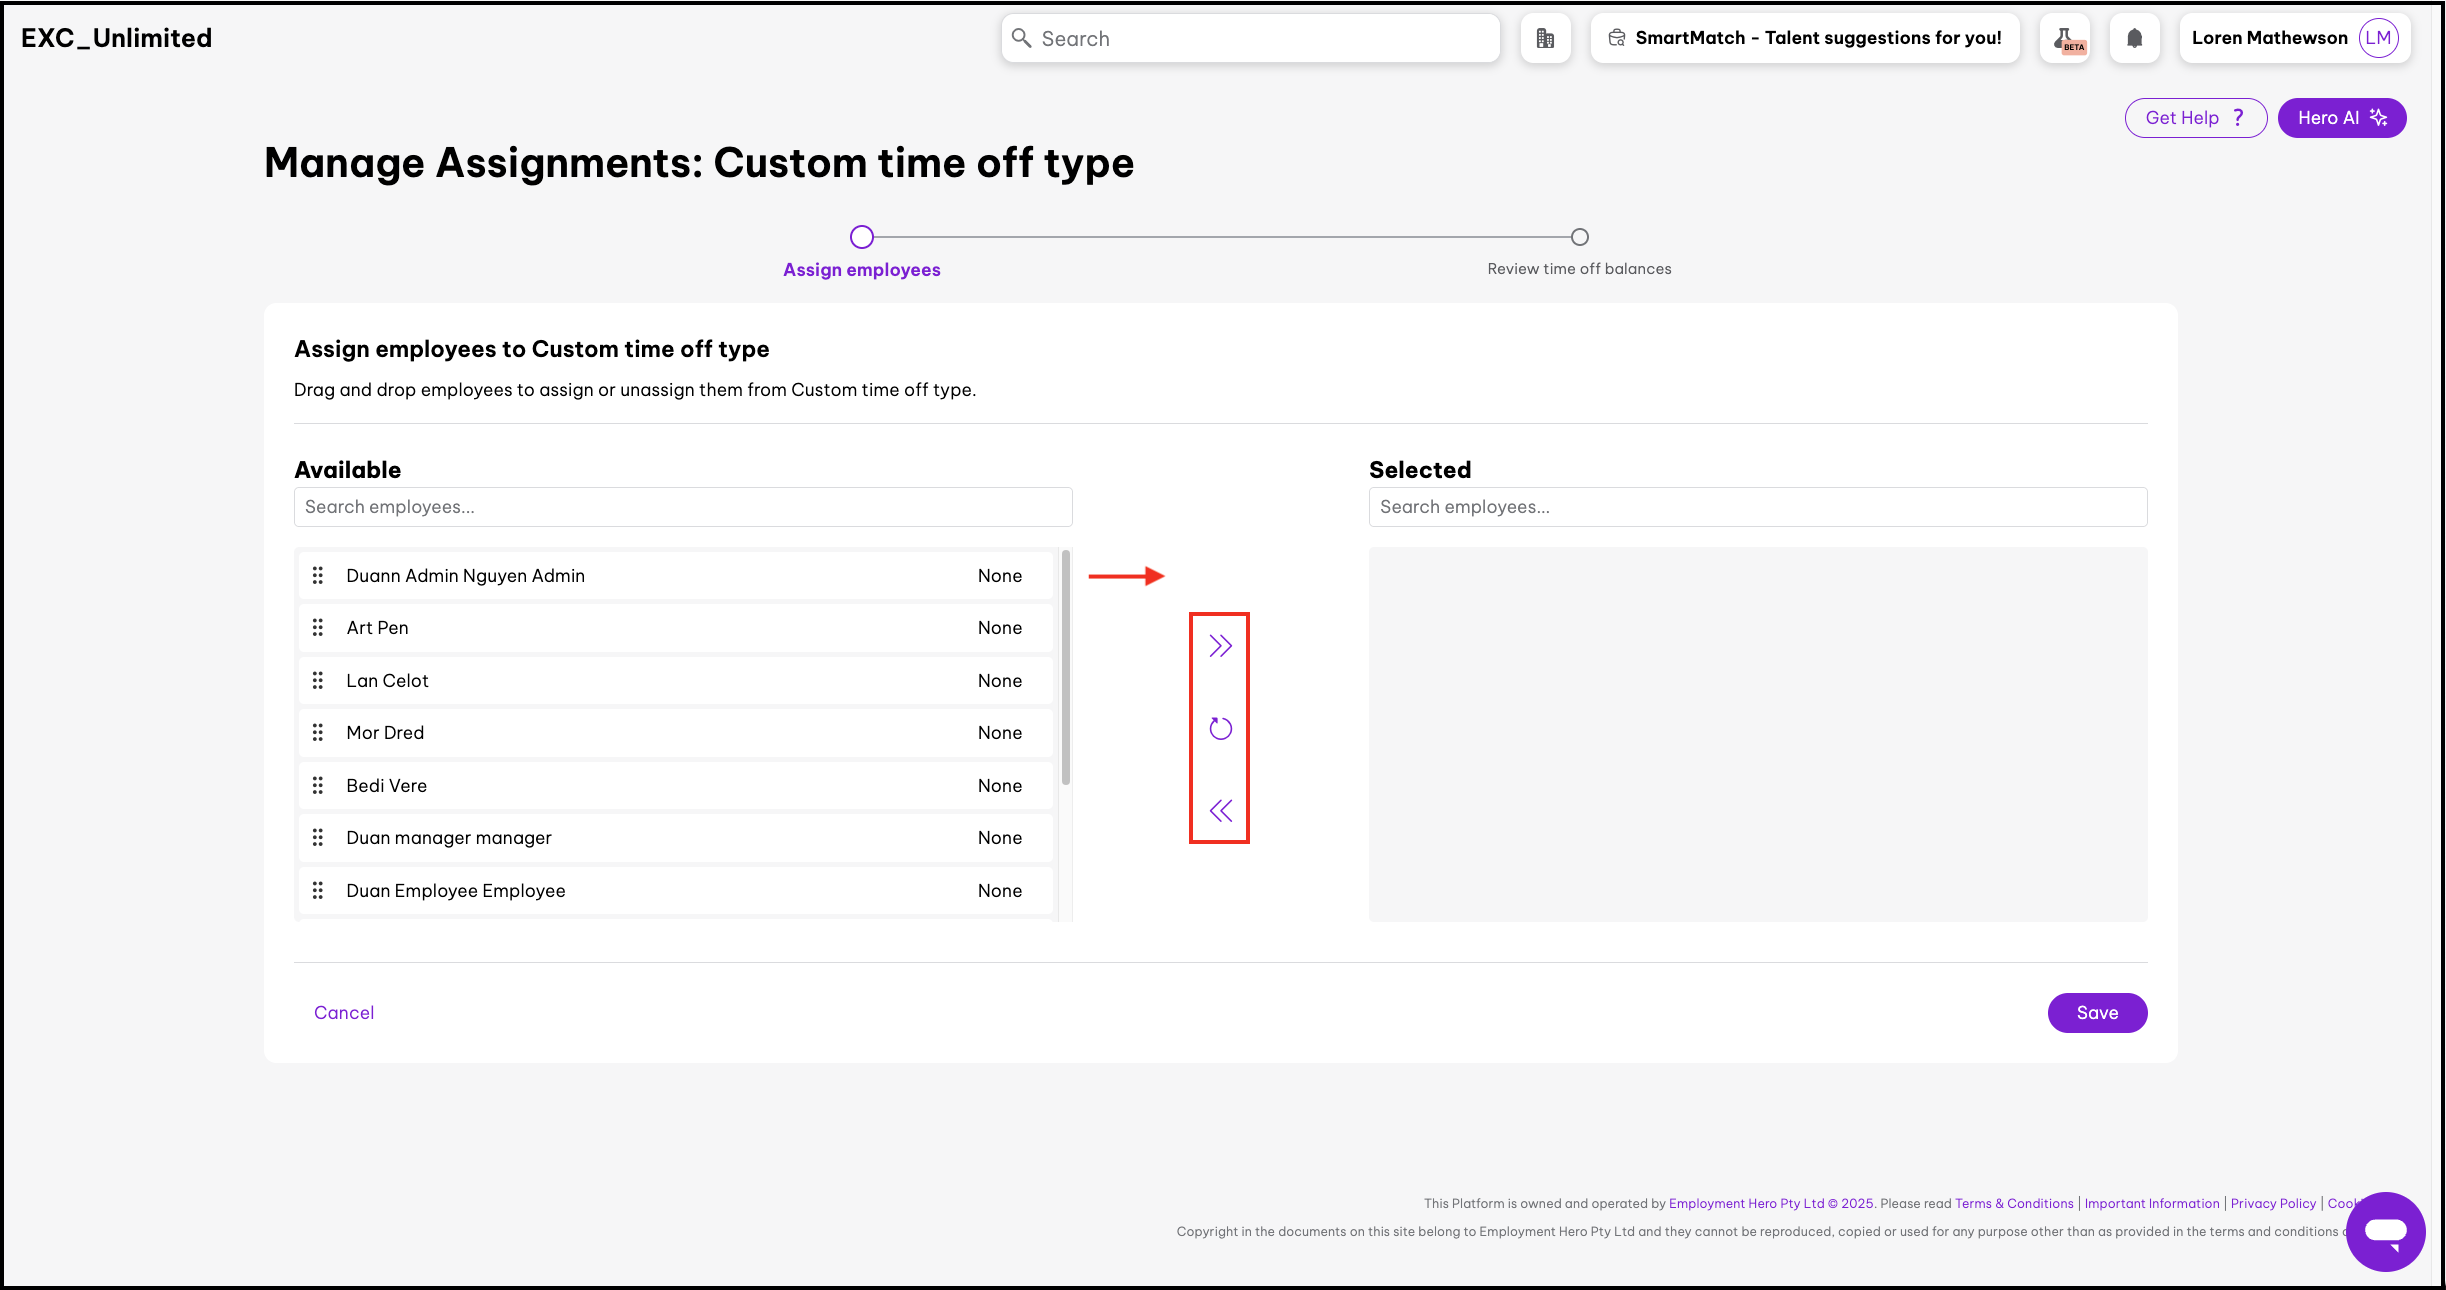This screenshot has width=2446, height=1290.
Task: Click the Selected employees search field
Action: [x=1757, y=507]
